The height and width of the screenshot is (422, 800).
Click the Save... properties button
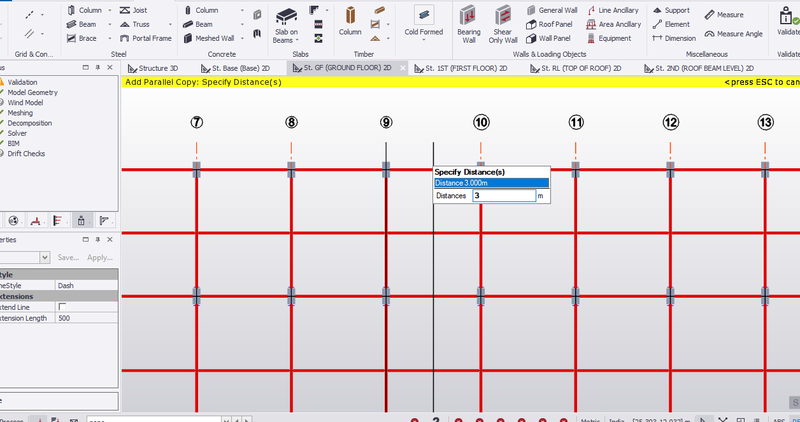pos(68,257)
